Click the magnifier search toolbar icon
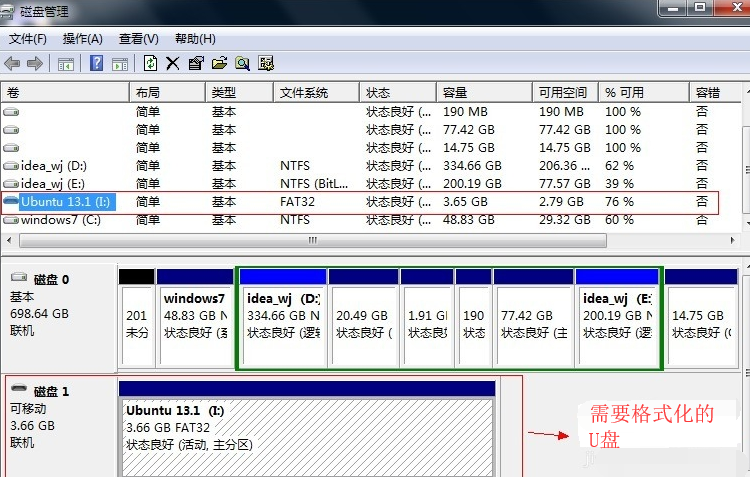The width and height of the screenshot is (750, 477). coord(242,64)
